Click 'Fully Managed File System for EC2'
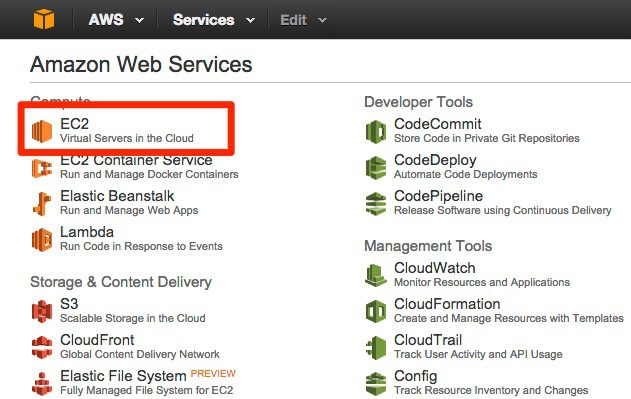The height and width of the screenshot is (399, 631). (146, 390)
